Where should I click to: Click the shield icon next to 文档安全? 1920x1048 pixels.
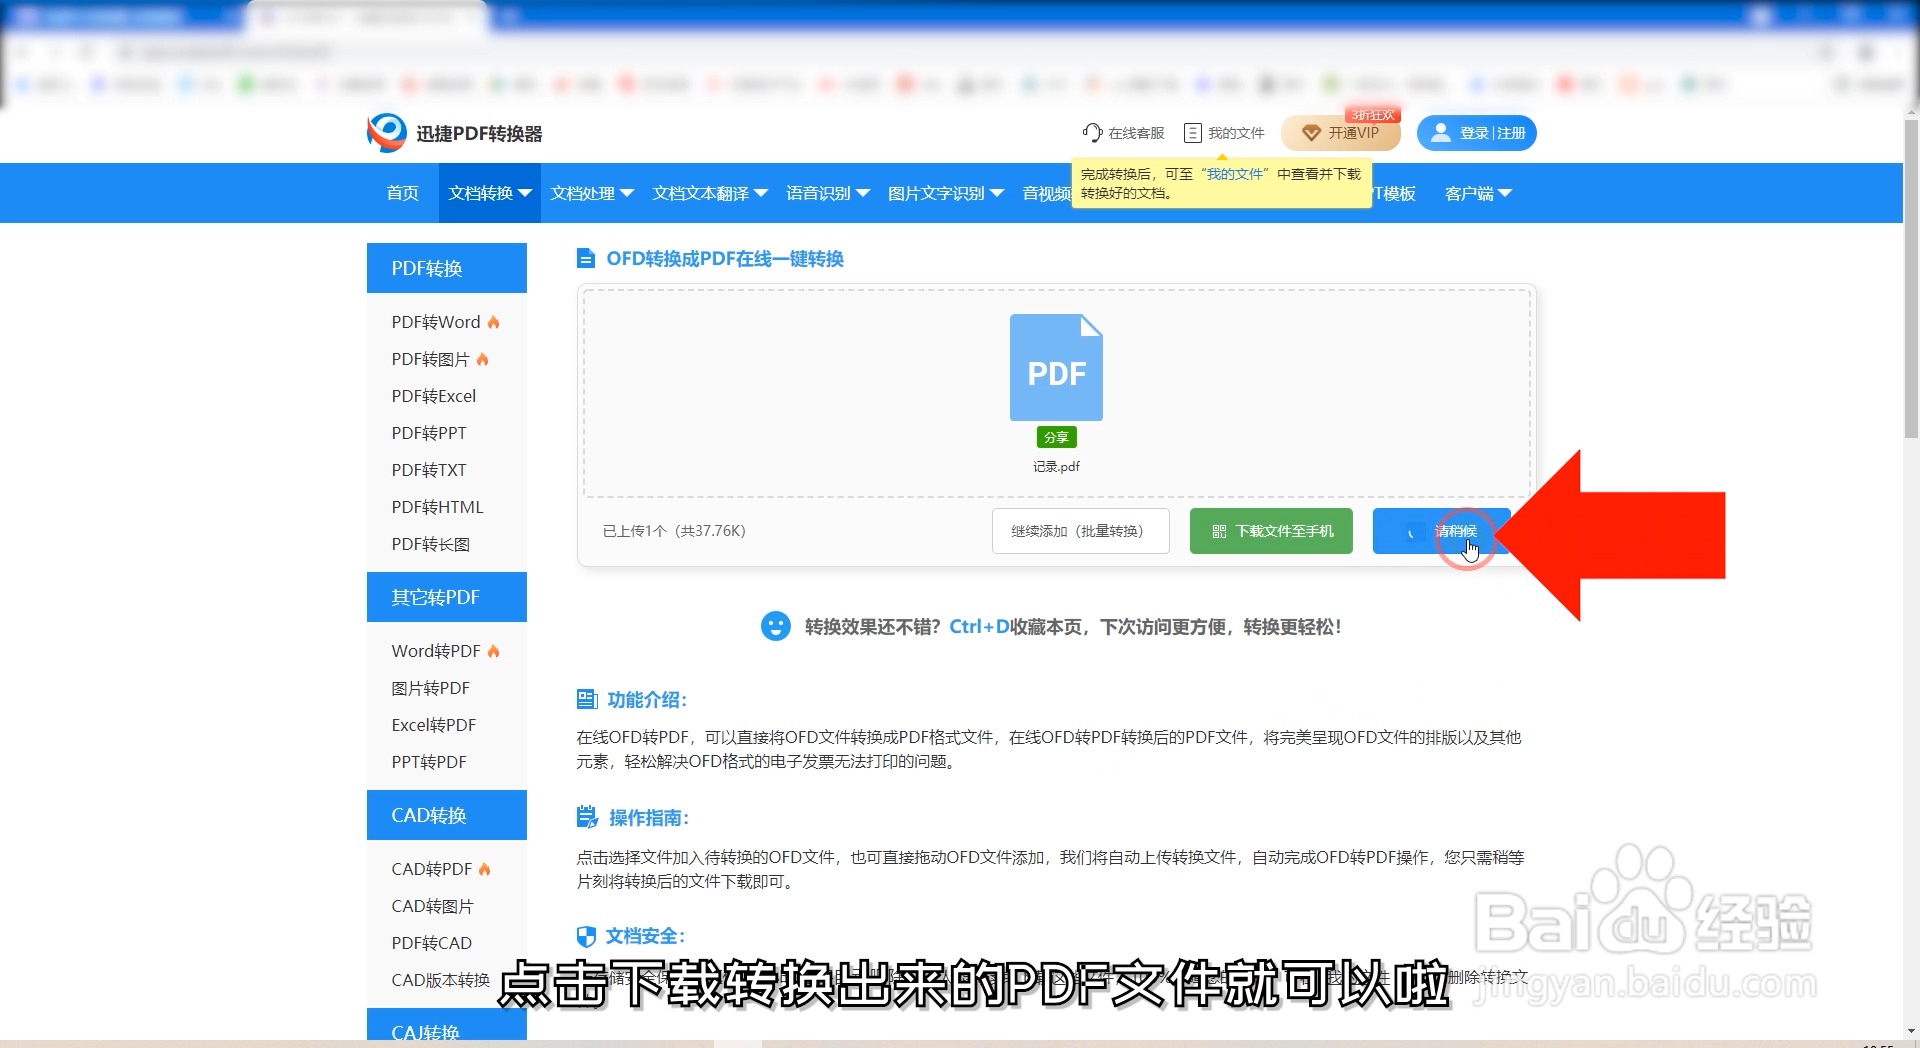coord(586,936)
